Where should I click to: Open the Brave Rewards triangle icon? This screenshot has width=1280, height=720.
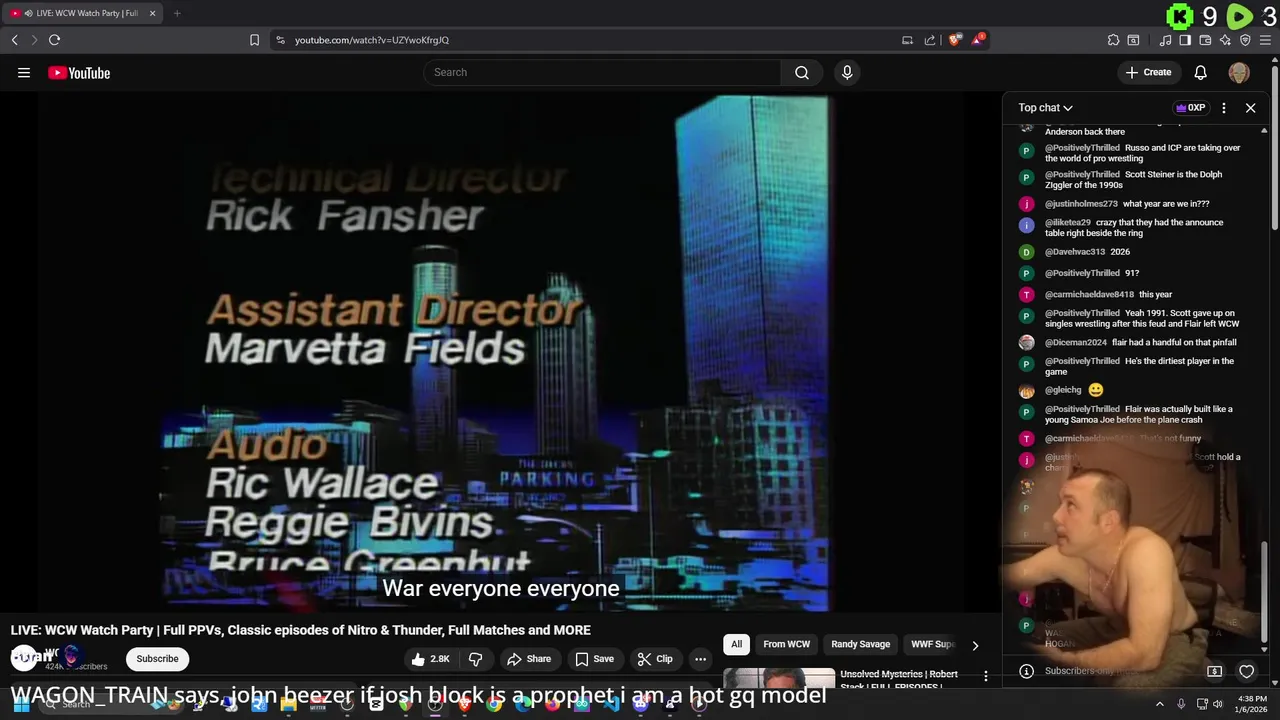(978, 40)
